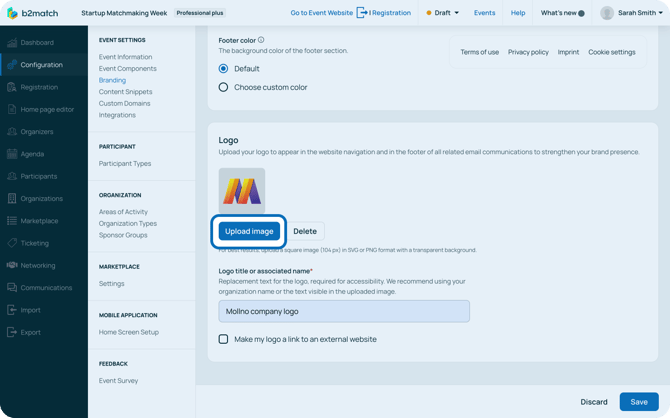Click the Upload image button
670x418 pixels.
(x=249, y=231)
